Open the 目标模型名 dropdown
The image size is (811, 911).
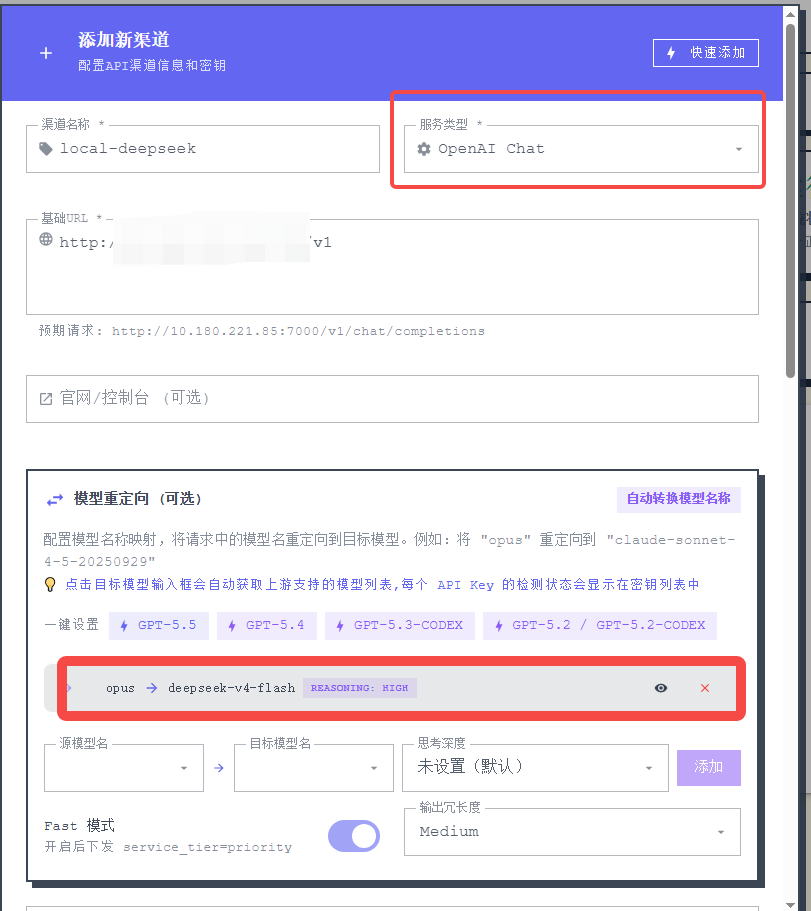tap(314, 768)
